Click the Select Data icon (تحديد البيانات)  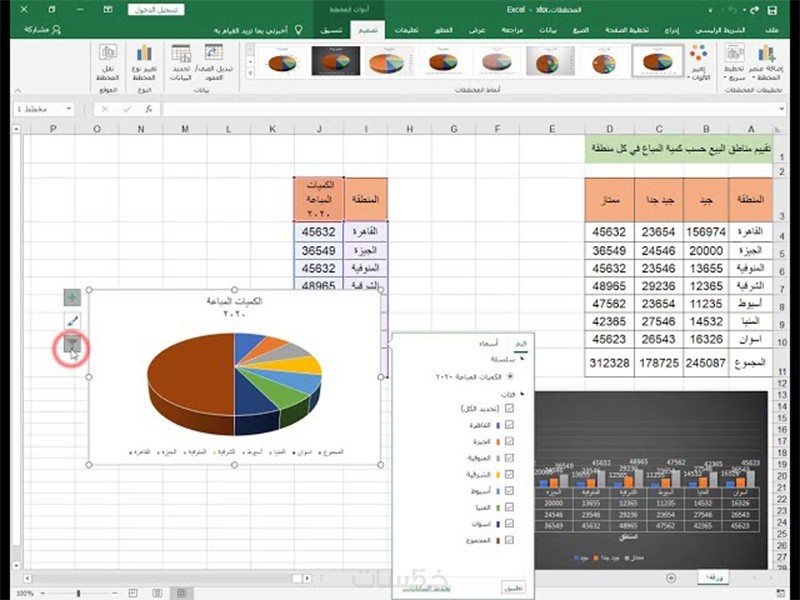[181, 53]
